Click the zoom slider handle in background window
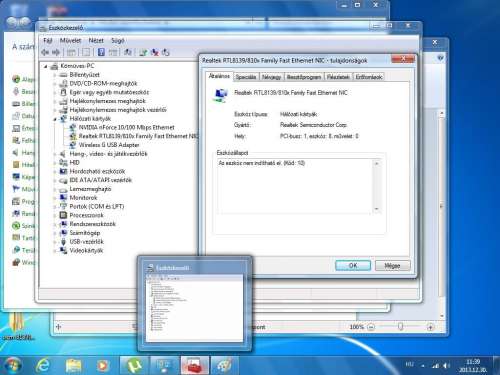Image resolution: width=500 pixels, height=375 pixels. (400, 327)
